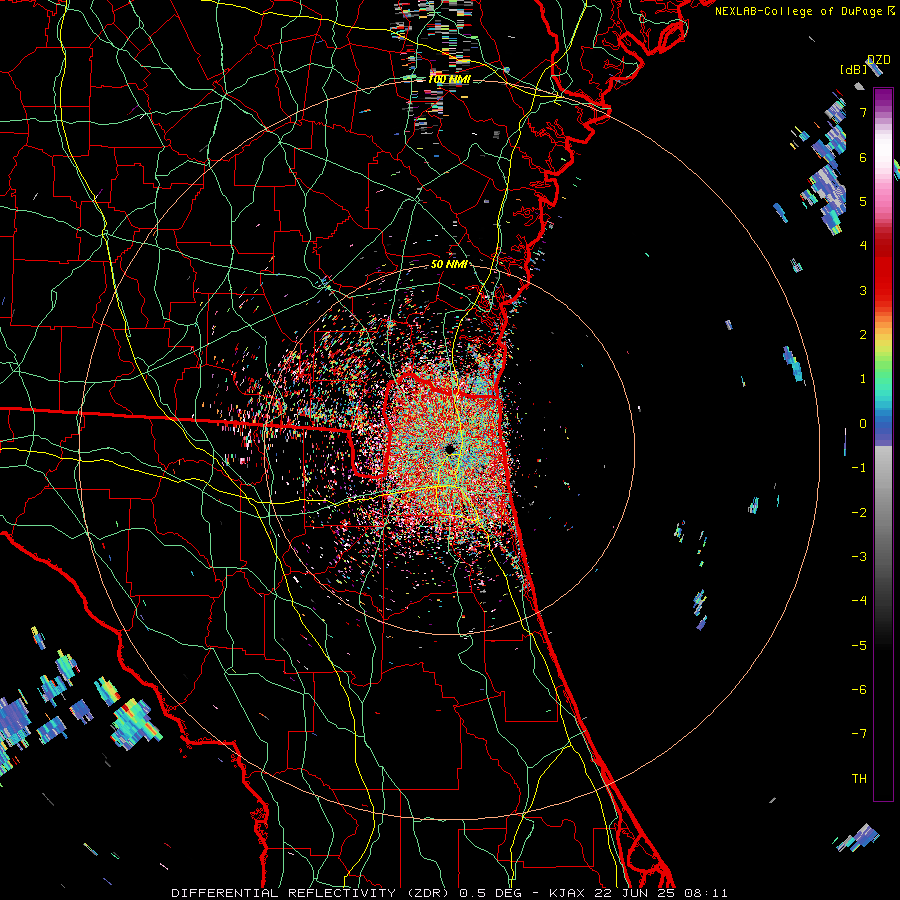Click the 7 value on the color scale
Viewport: 900px width, 900px height.
pos(863,112)
